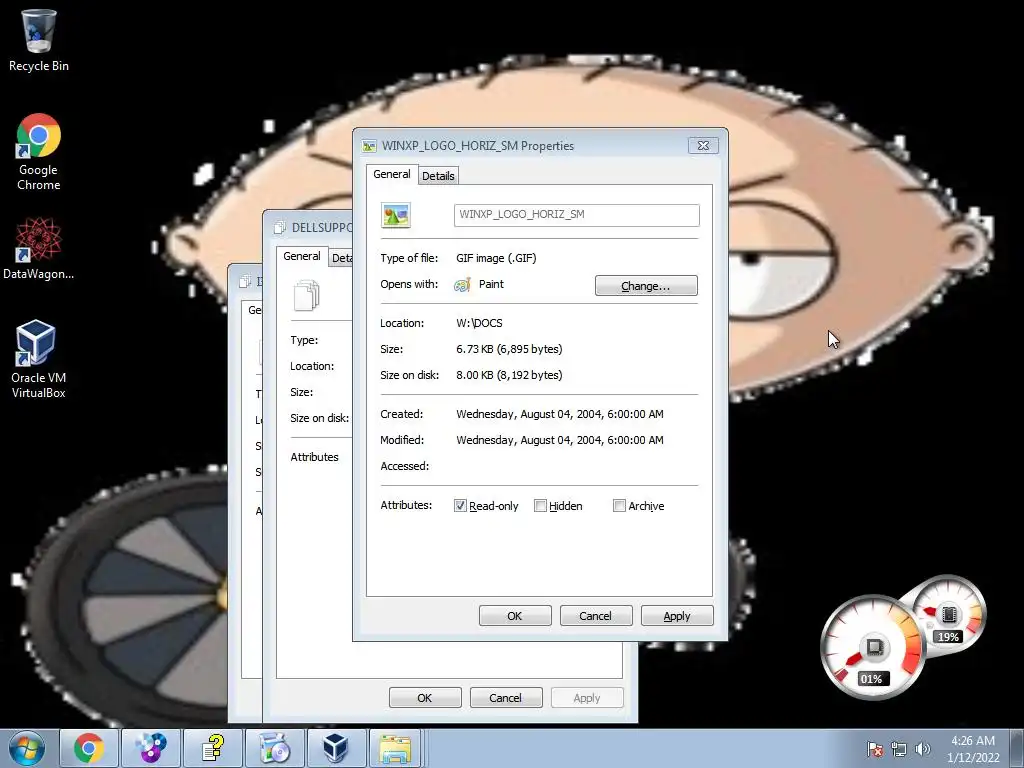Click the CPU meter gadget showing 01%
The height and width of the screenshot is (768, 1024).
(x=872, y=647)
